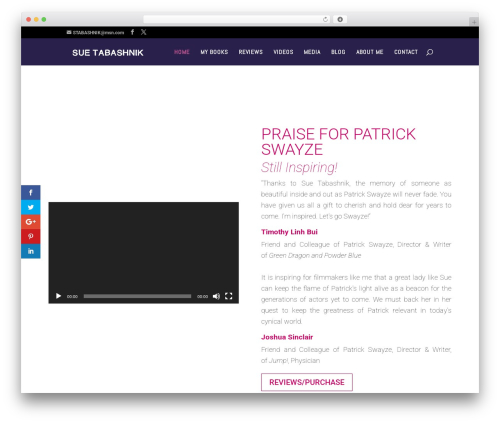This screenshot has width=500, height=423.
Task: Share via the blue Twitter bird side button
Action: (31, 207)
